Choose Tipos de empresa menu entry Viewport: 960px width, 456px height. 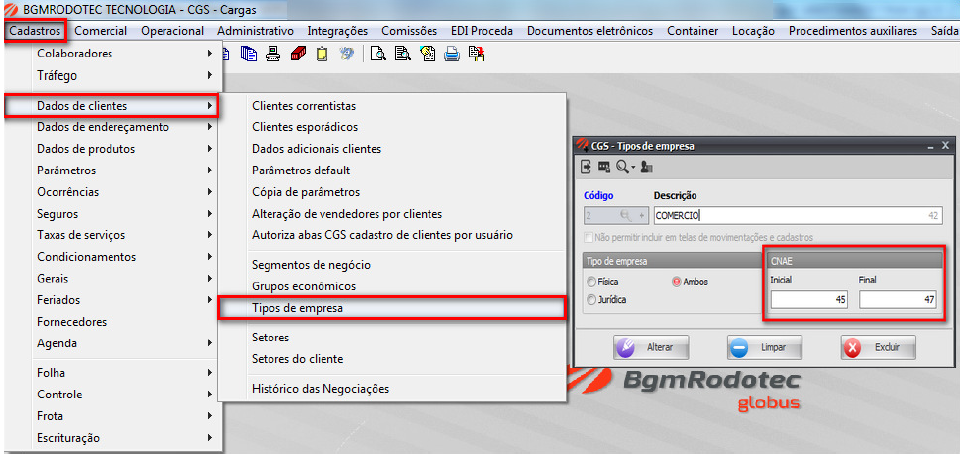pos(391,308)
